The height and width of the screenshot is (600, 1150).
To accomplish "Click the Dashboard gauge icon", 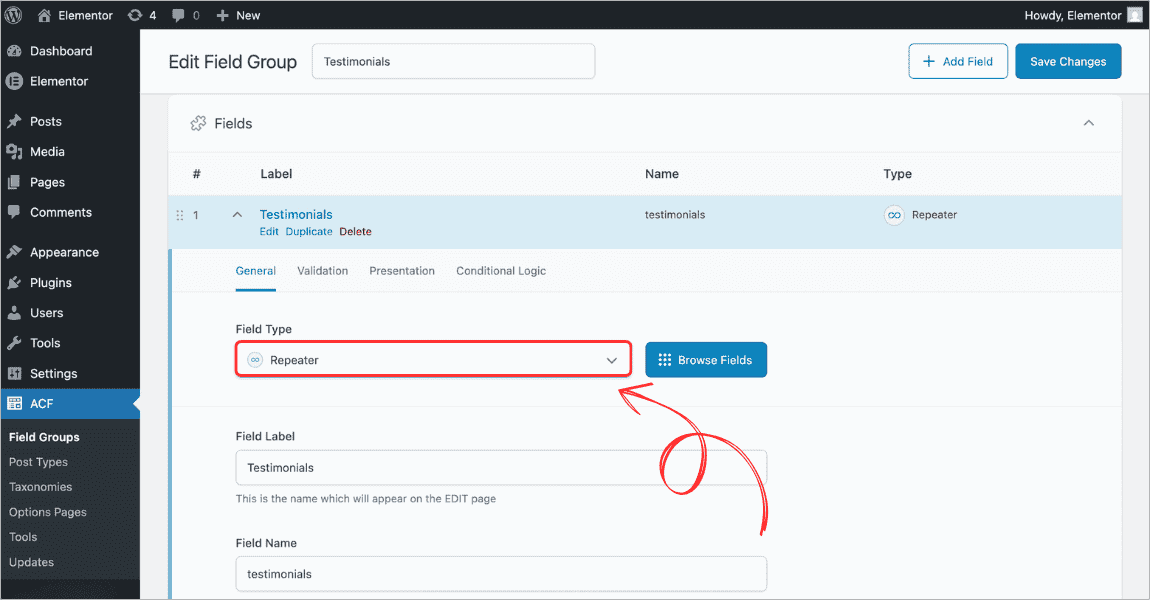I will [14, 51].
